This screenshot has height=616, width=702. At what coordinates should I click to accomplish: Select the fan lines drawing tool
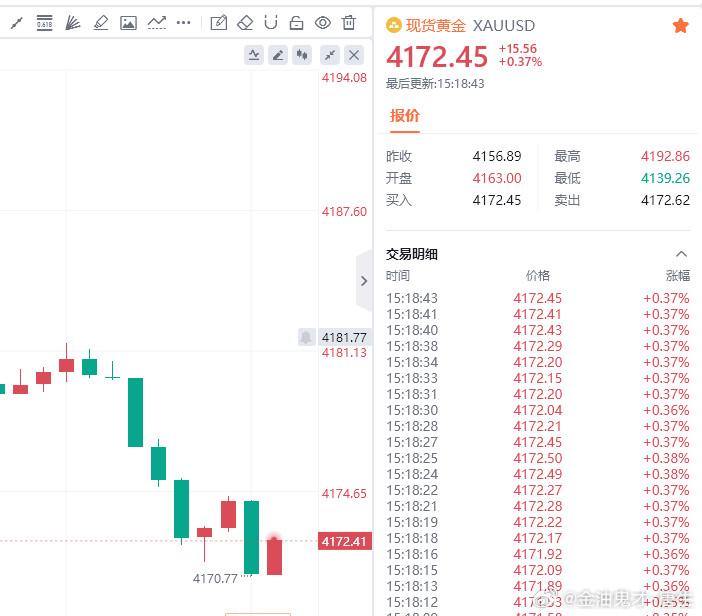click(x=73, y=22)
